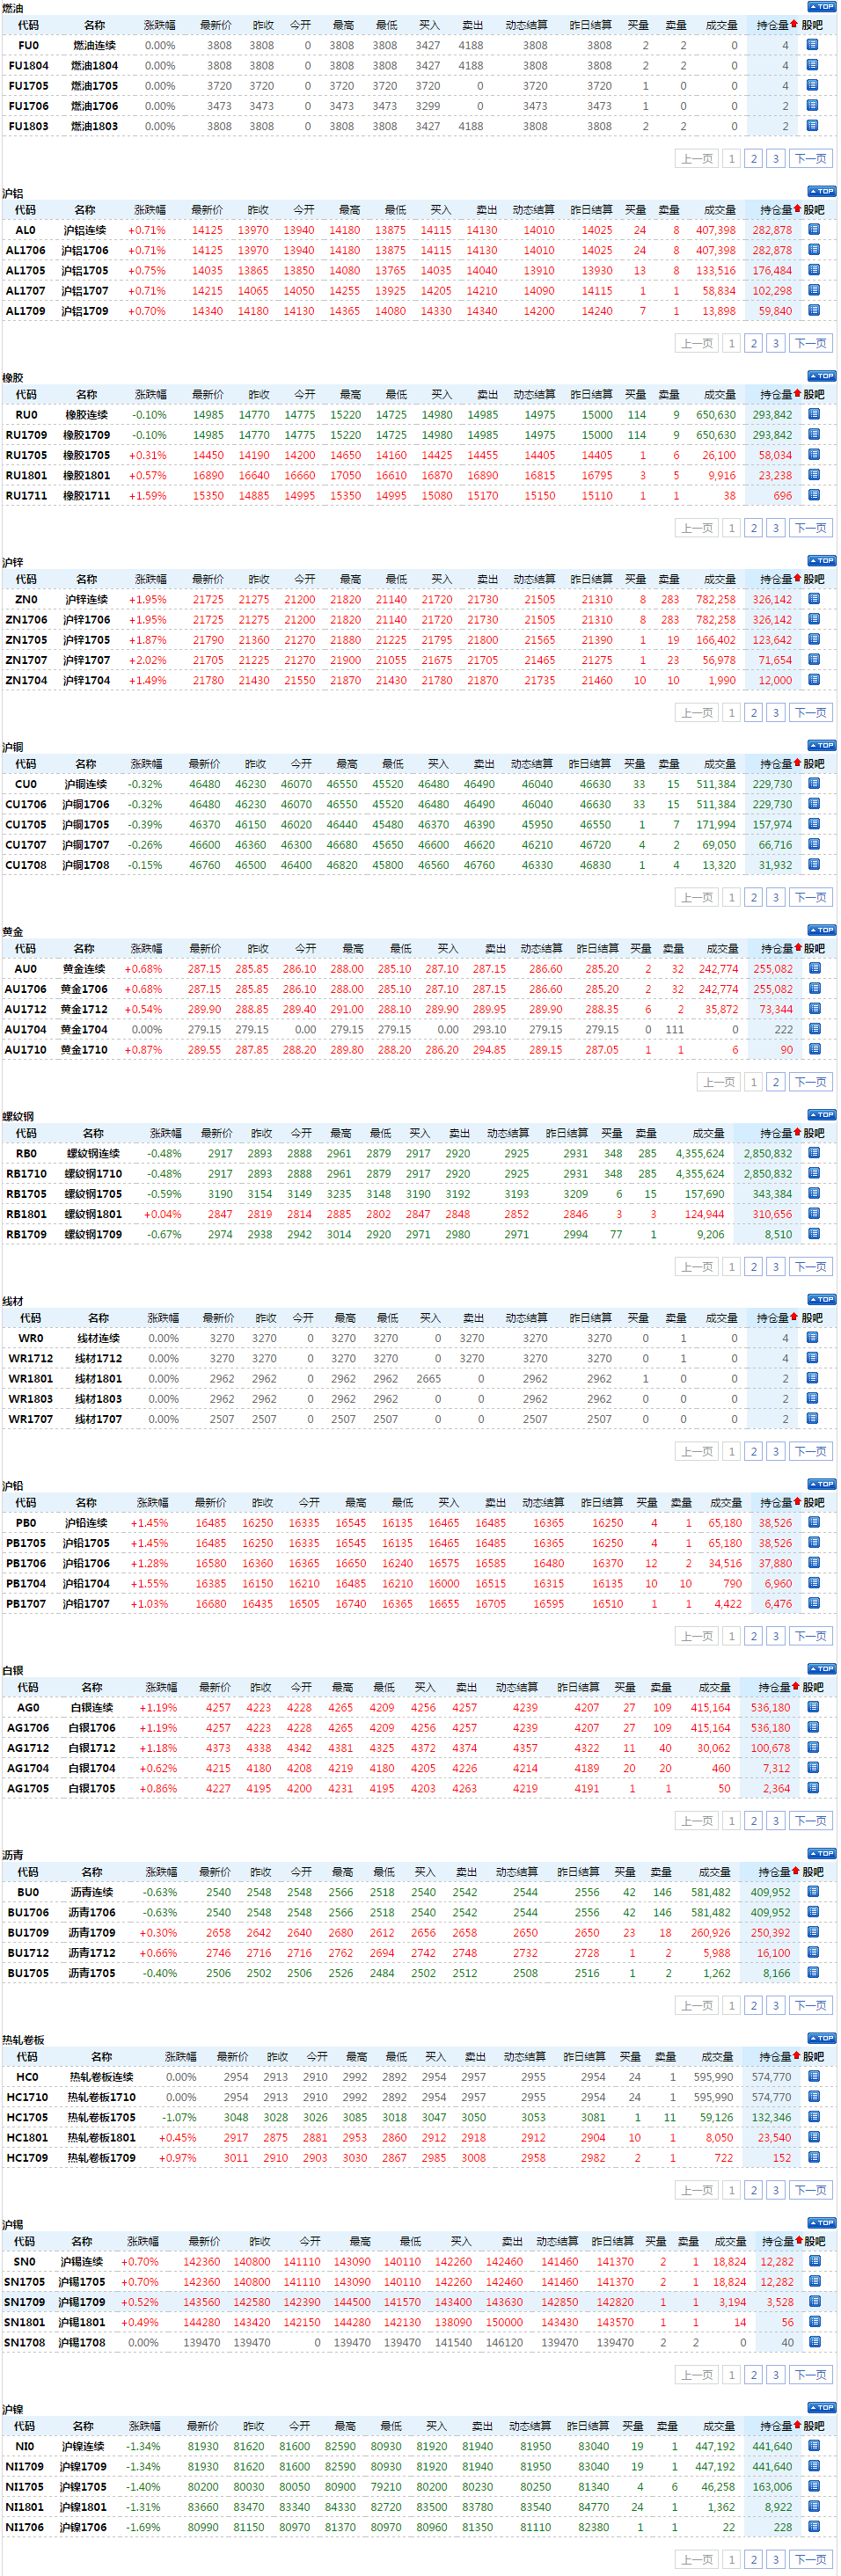Open the HC1705 contract code link
This screenshot has width=841, height=2576.
[27, 2117]
